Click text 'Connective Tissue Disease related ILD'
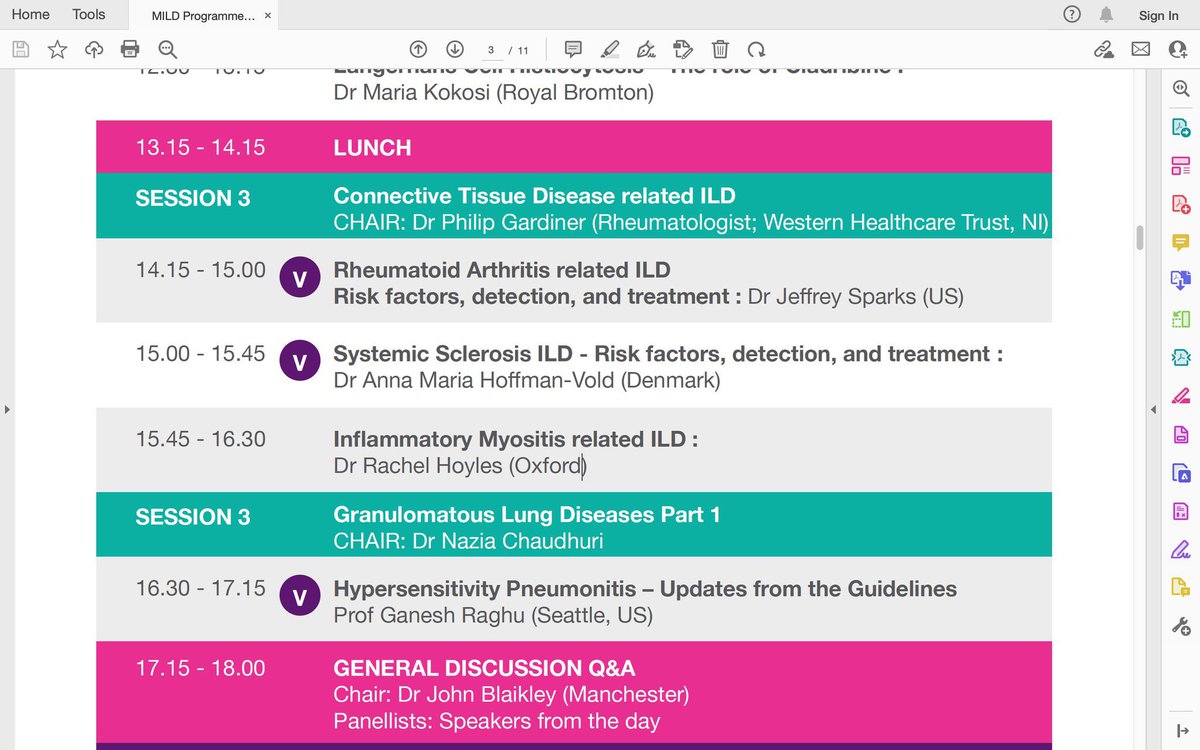The width and height of the screenshot is (1200, 750). coord(535,196)
